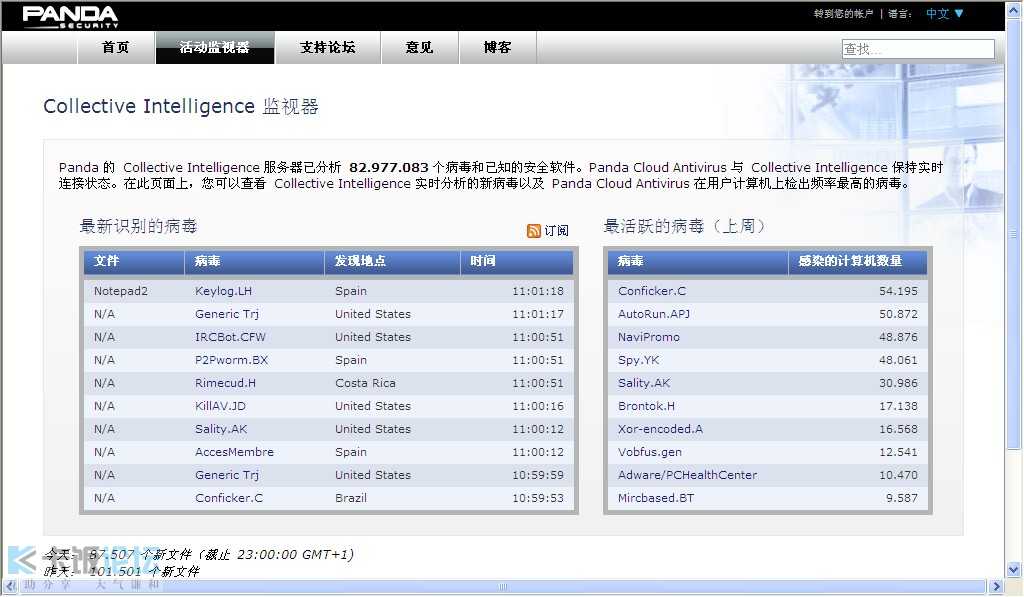Click the 订阅 subscribe link
Image resolution: width=1024 pixels, height=597 pixels.
(x=556, y=231)
